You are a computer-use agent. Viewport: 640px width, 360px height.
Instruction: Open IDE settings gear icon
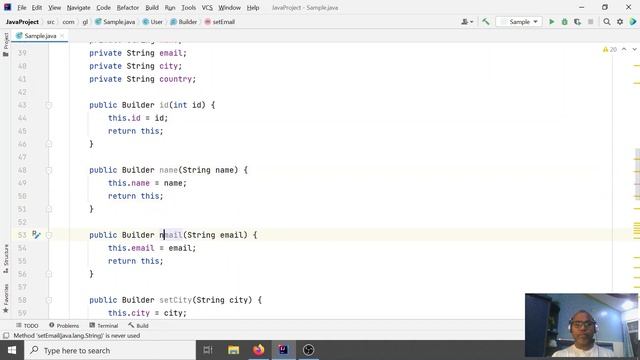coord(620,22)
